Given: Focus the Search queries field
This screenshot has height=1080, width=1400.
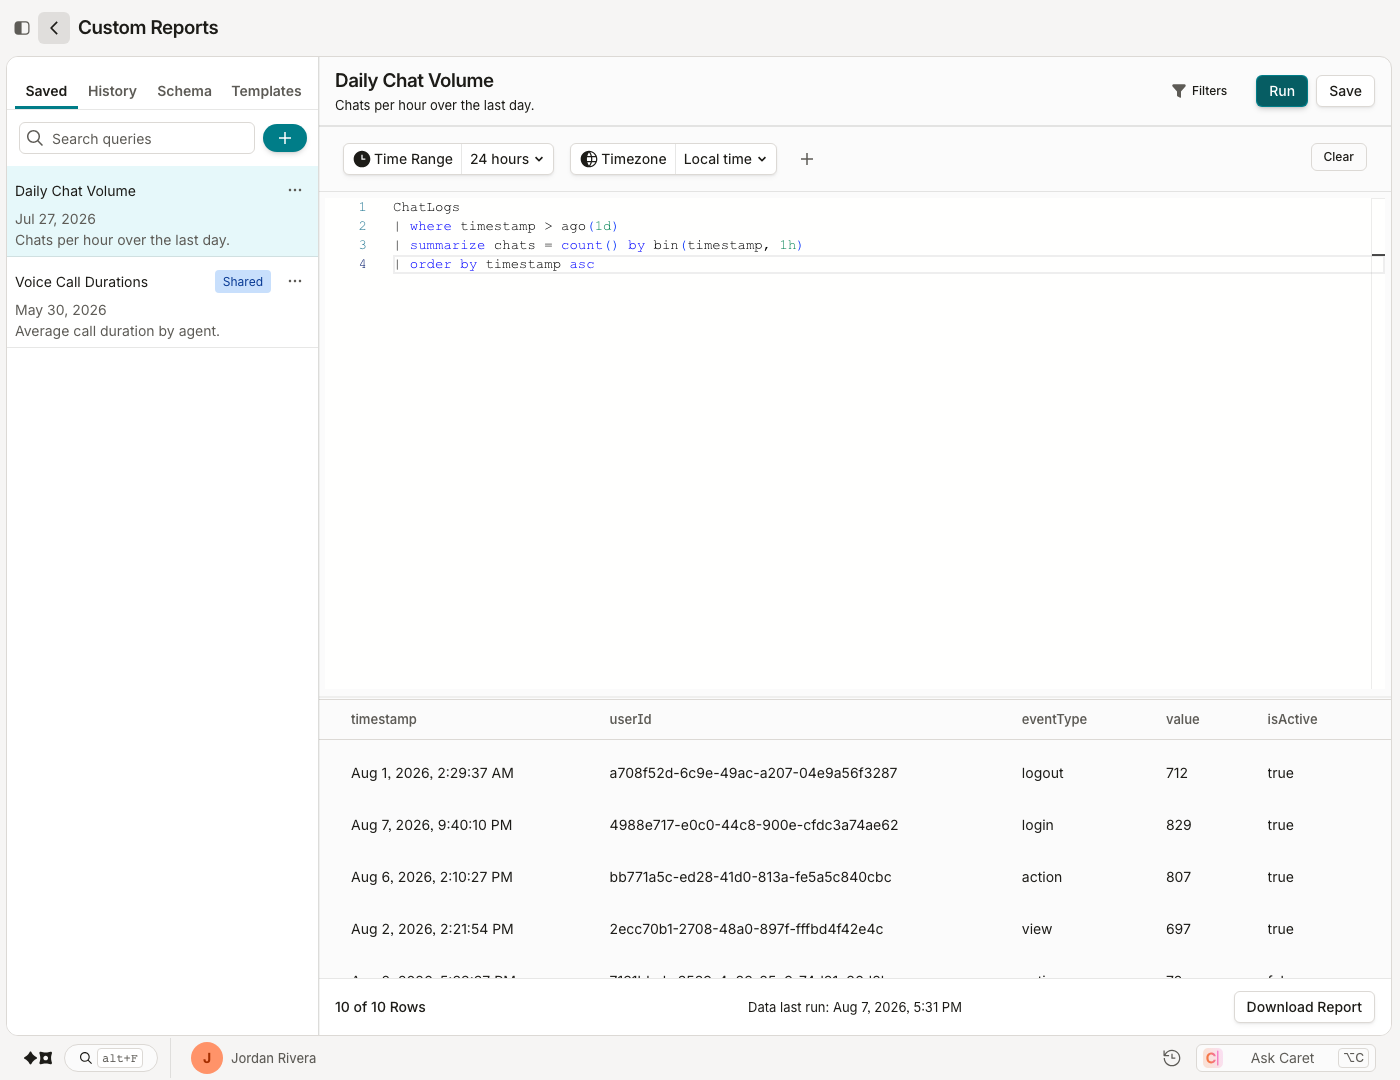Looking at the screenshot, I should [137, 138].
